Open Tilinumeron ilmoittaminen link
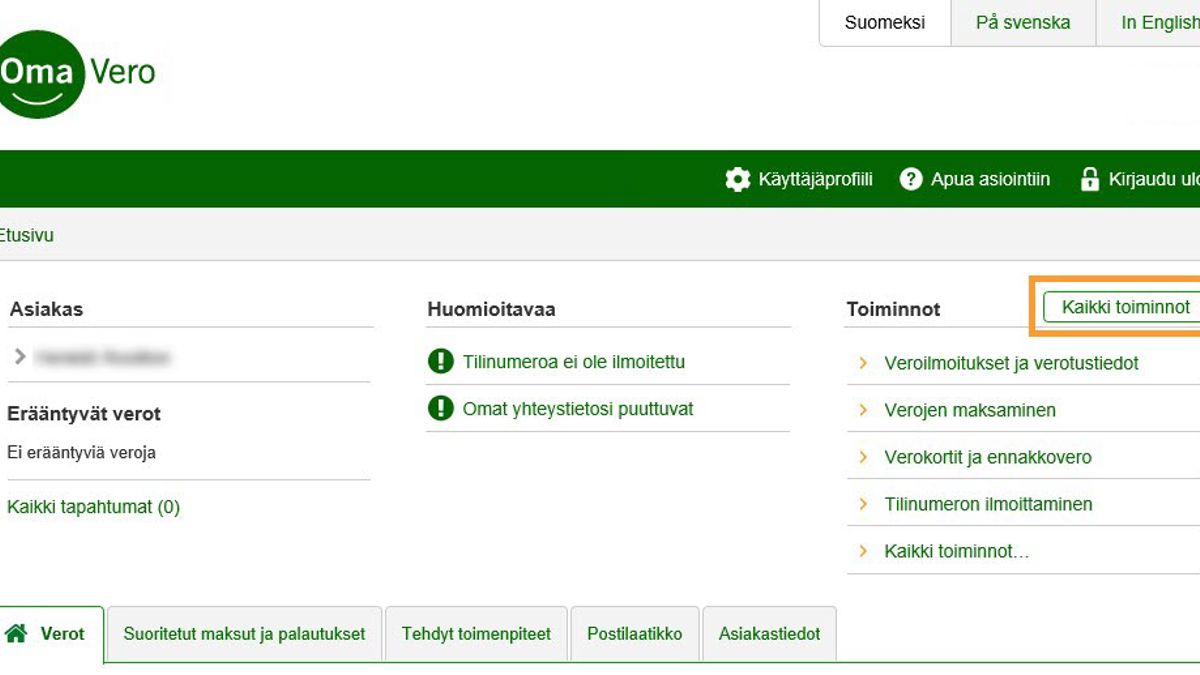The height and width of the screenshot is (675, 1200). tap(988, 504)
